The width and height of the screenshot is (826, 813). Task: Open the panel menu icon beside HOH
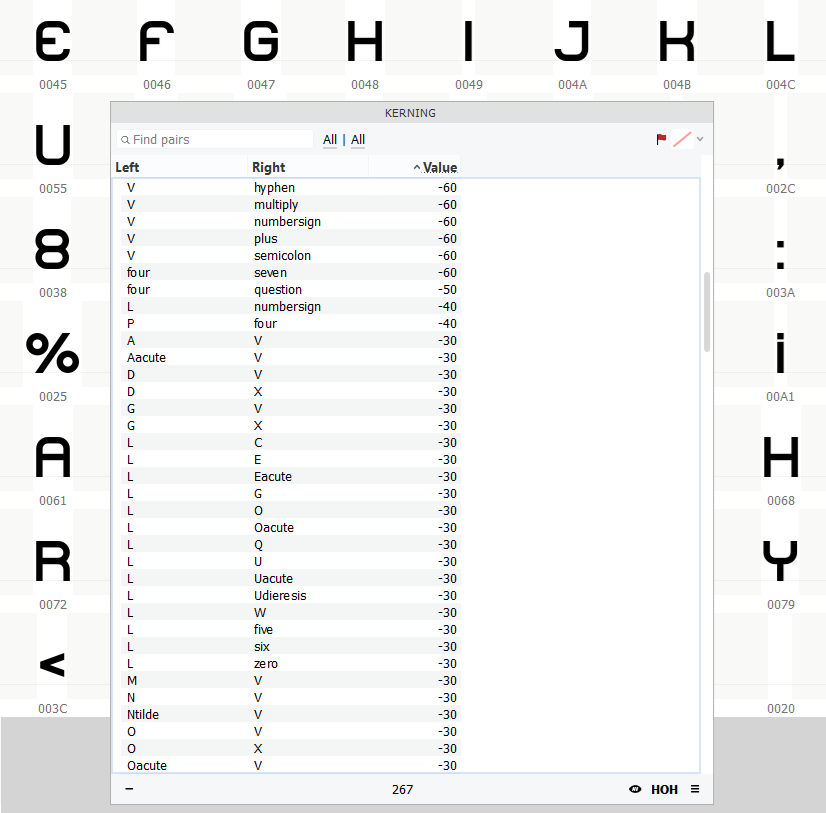tap(695, 789)
